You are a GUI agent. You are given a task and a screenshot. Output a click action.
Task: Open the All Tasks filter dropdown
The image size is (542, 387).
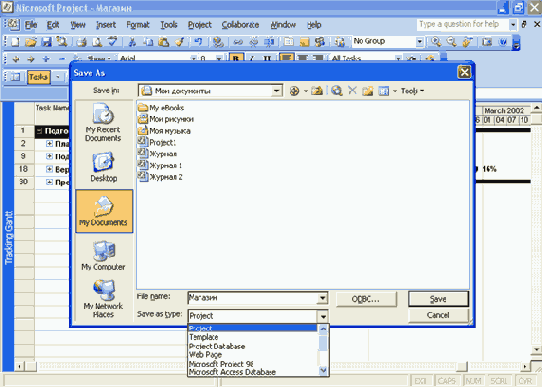point(398,59)
